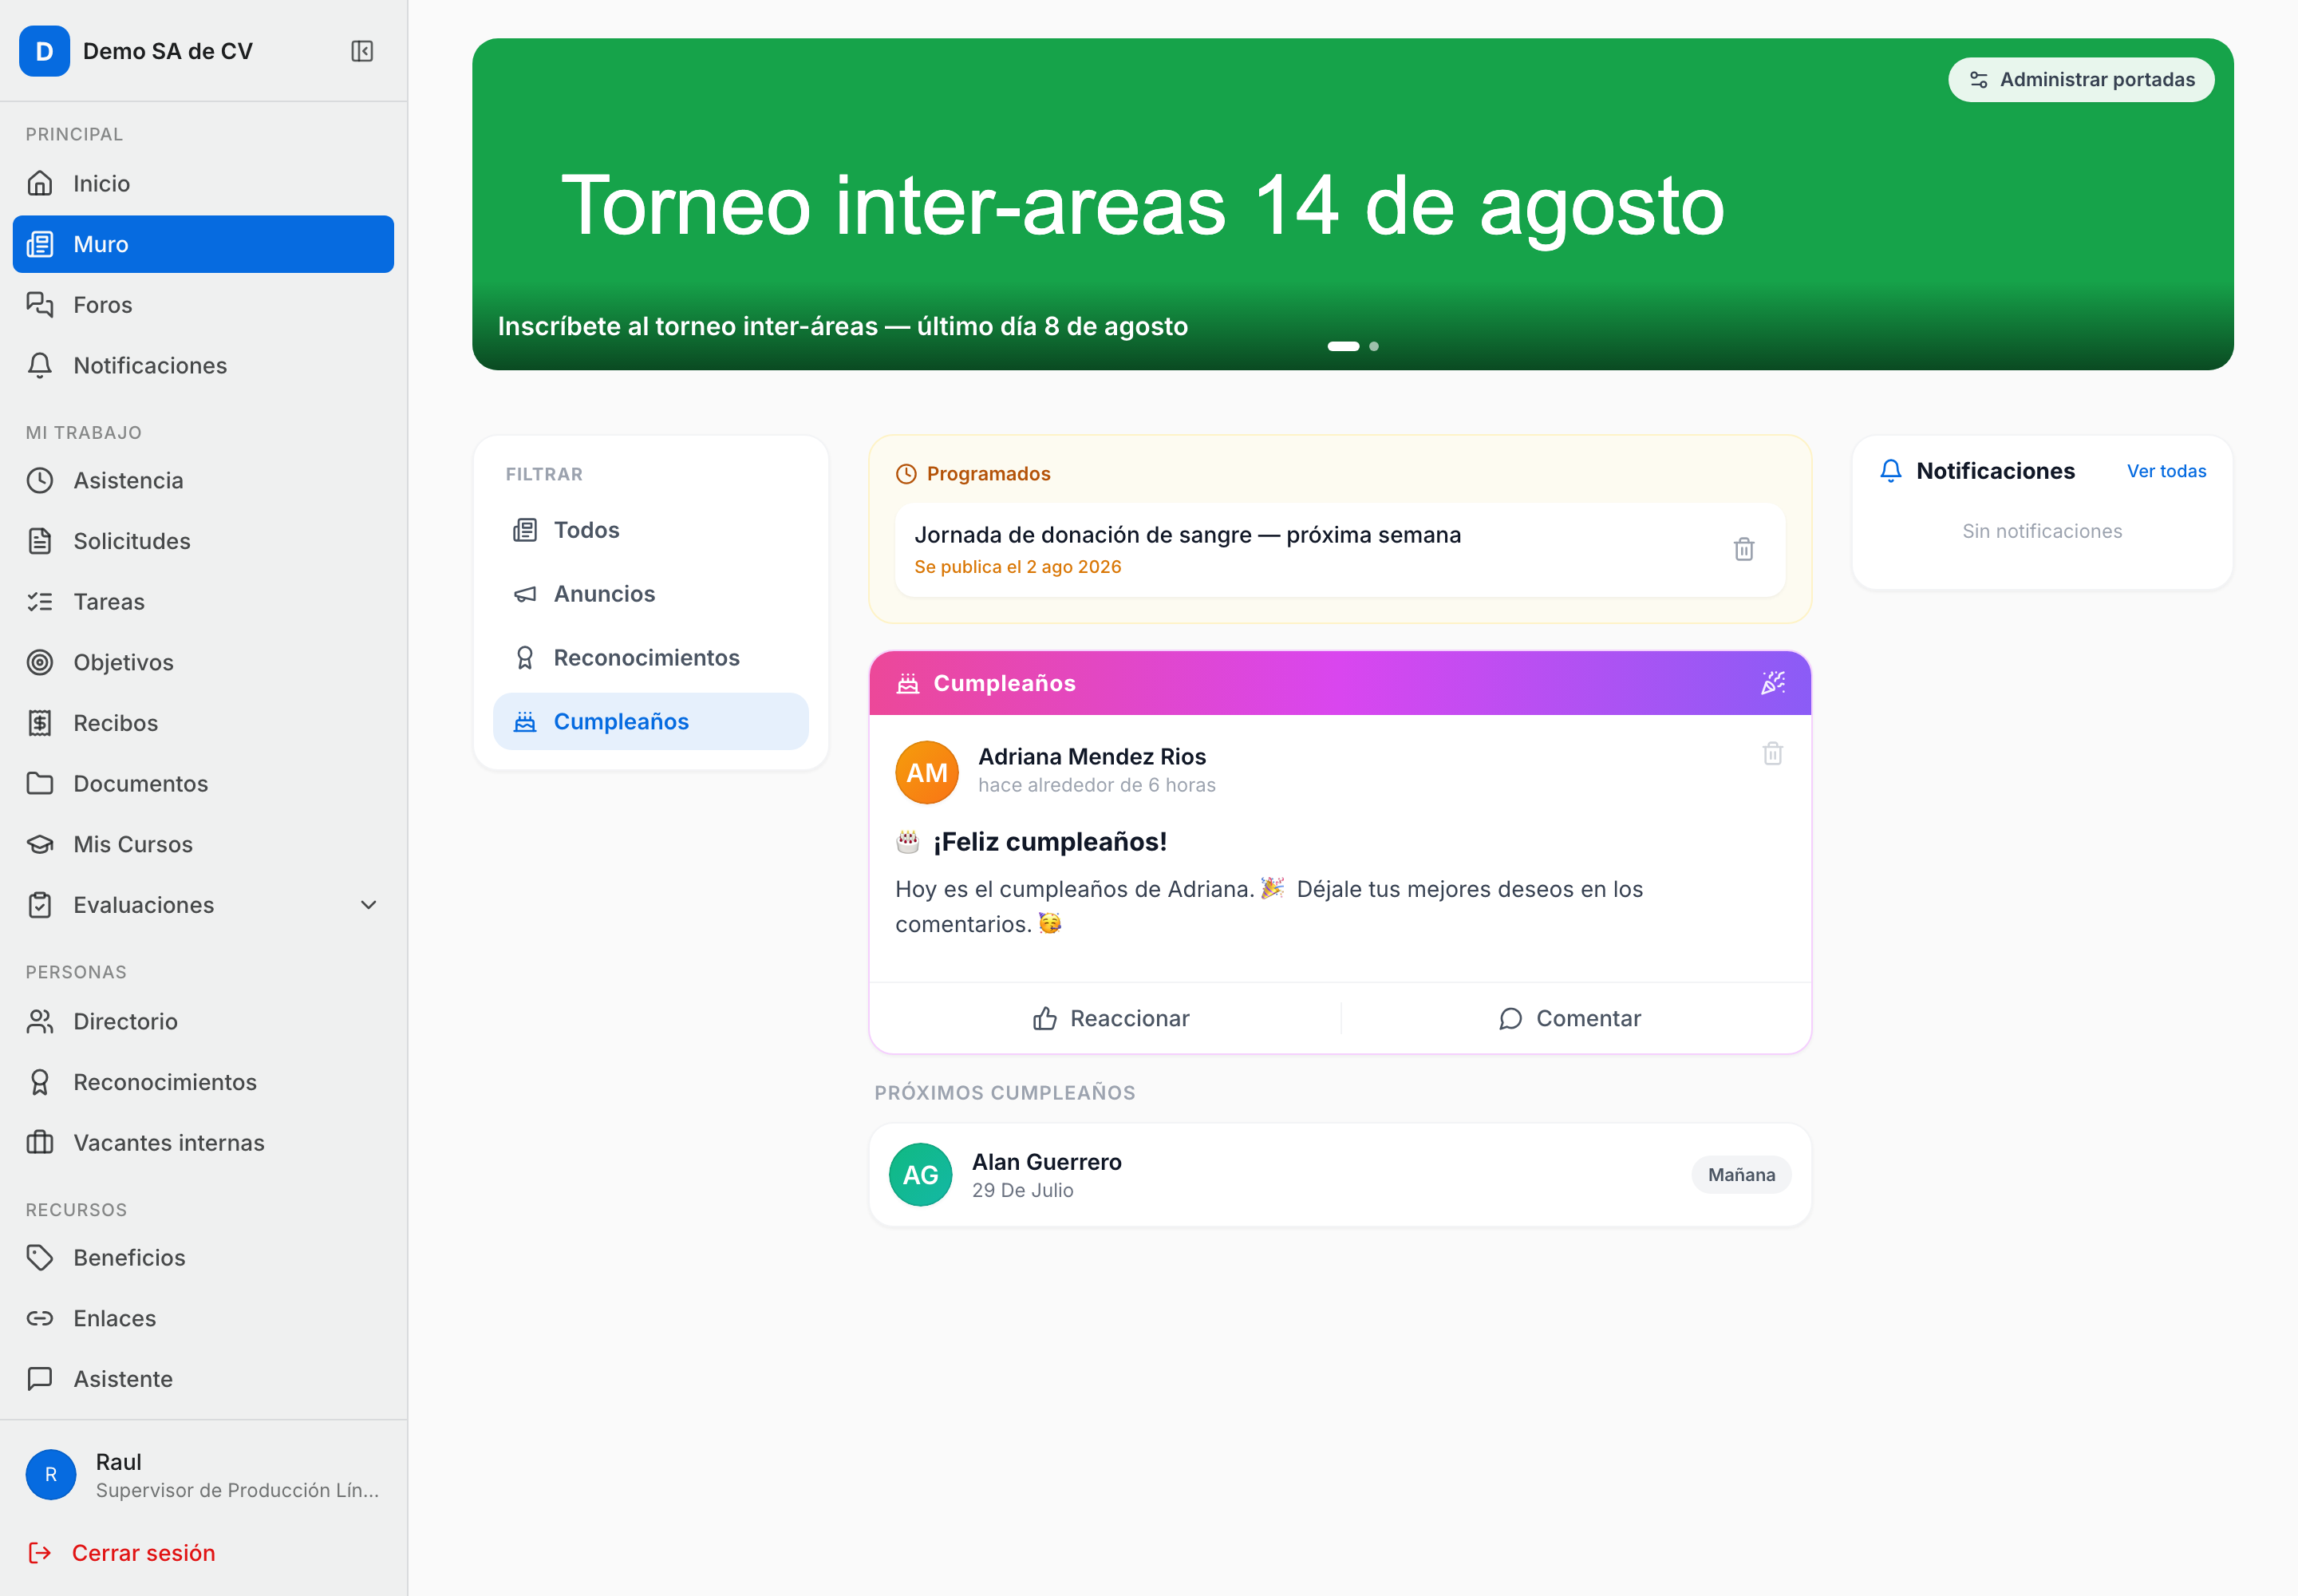This screenshot has width=2298, height=1596.
Task: Open the Ver todas notifications link
Action: (2166, 471)
